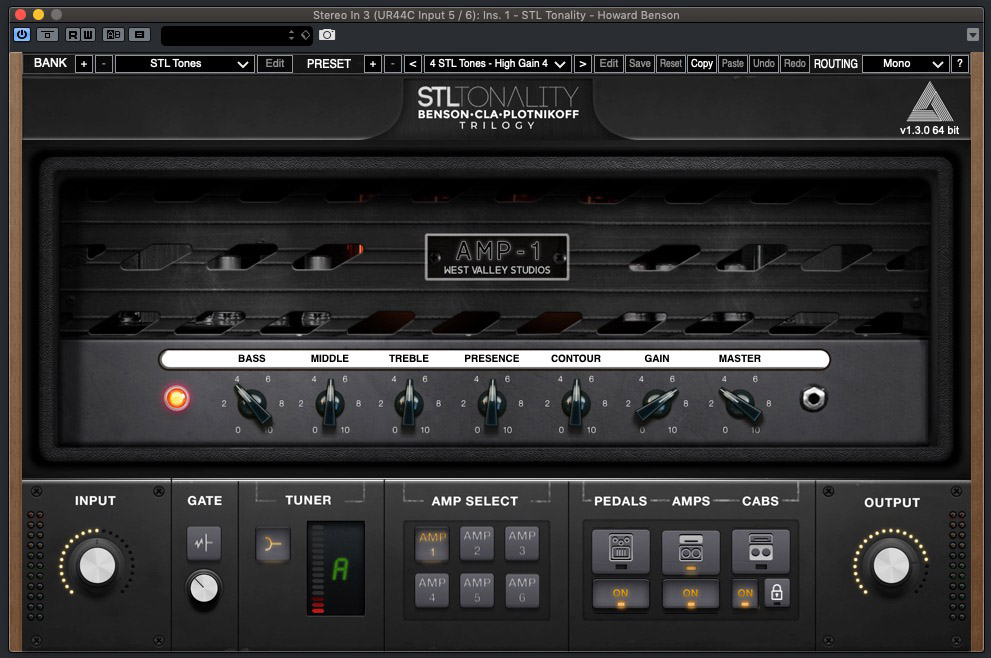
Task: Open help with the question mark button
Action: pos(959,64)
